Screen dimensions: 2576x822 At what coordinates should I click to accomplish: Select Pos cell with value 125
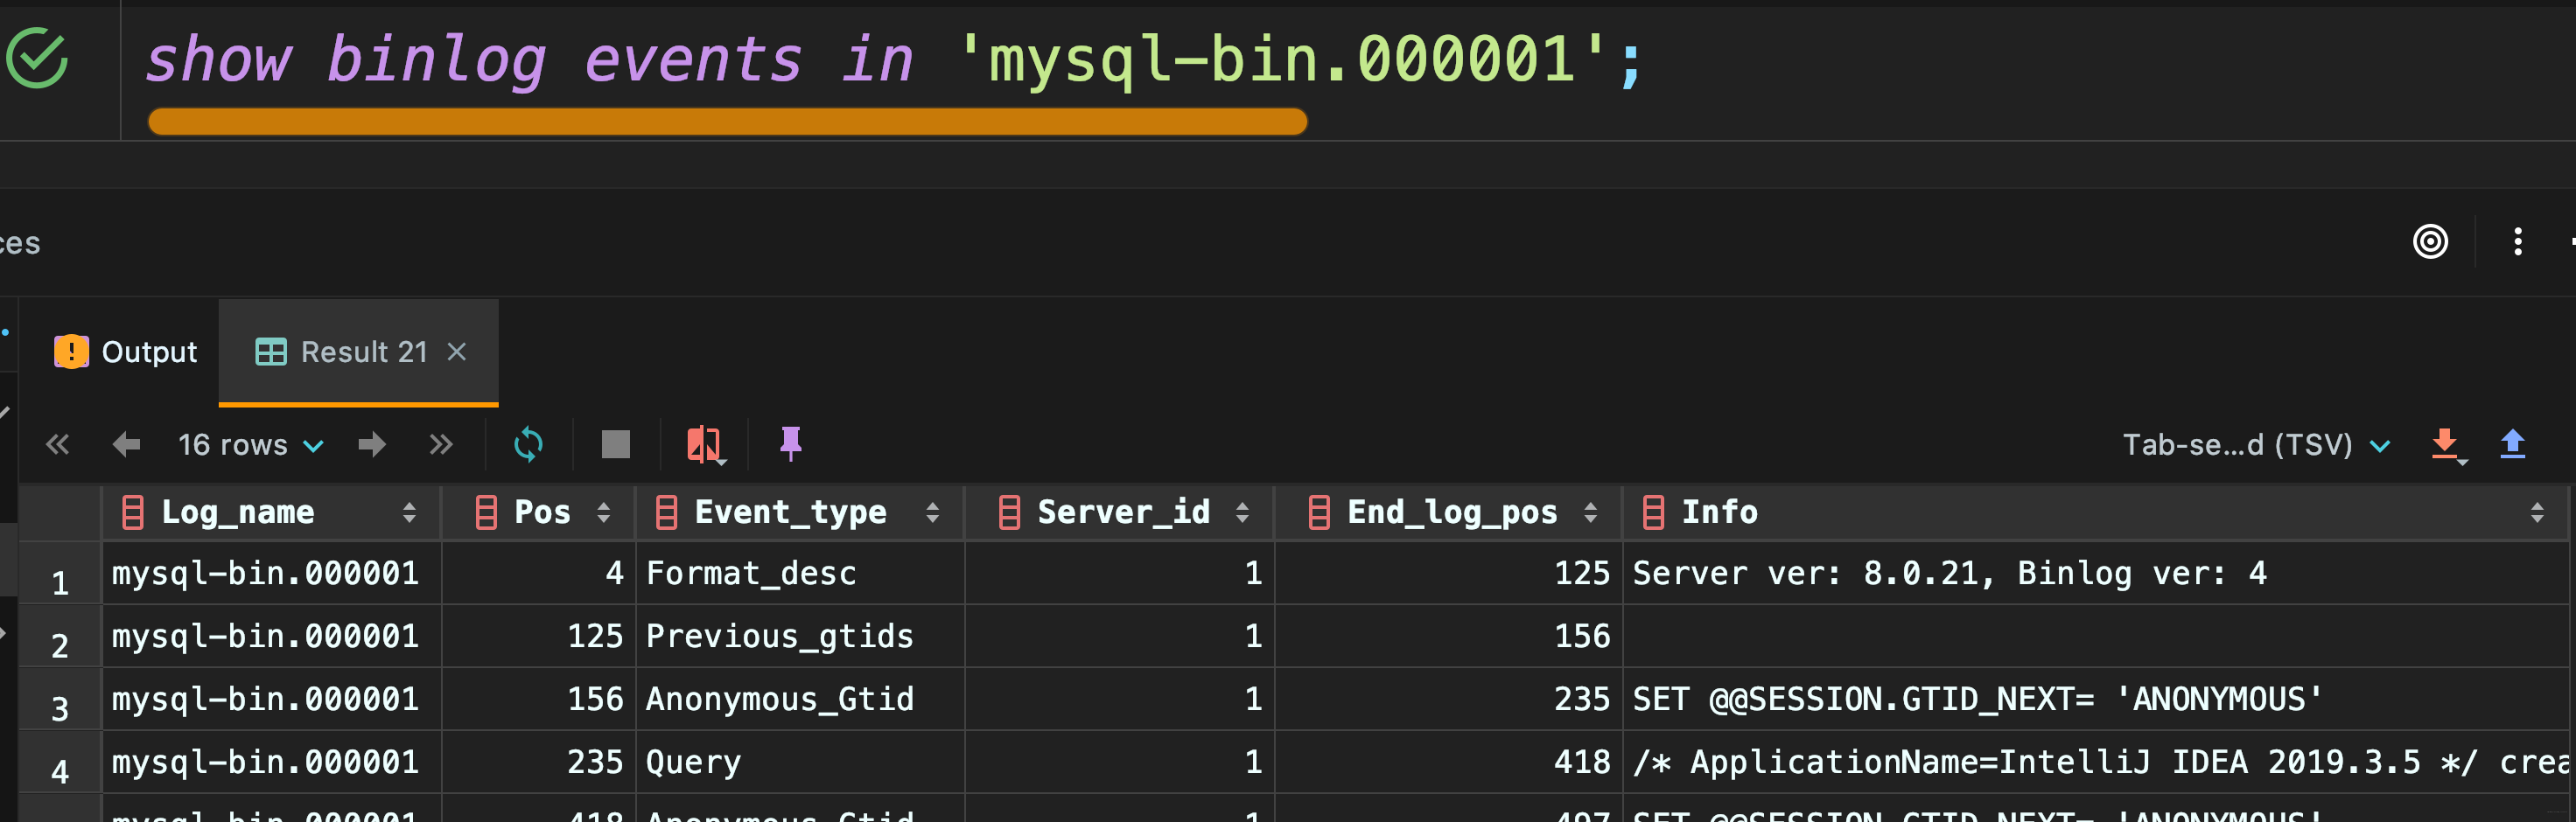pos(538,636)
